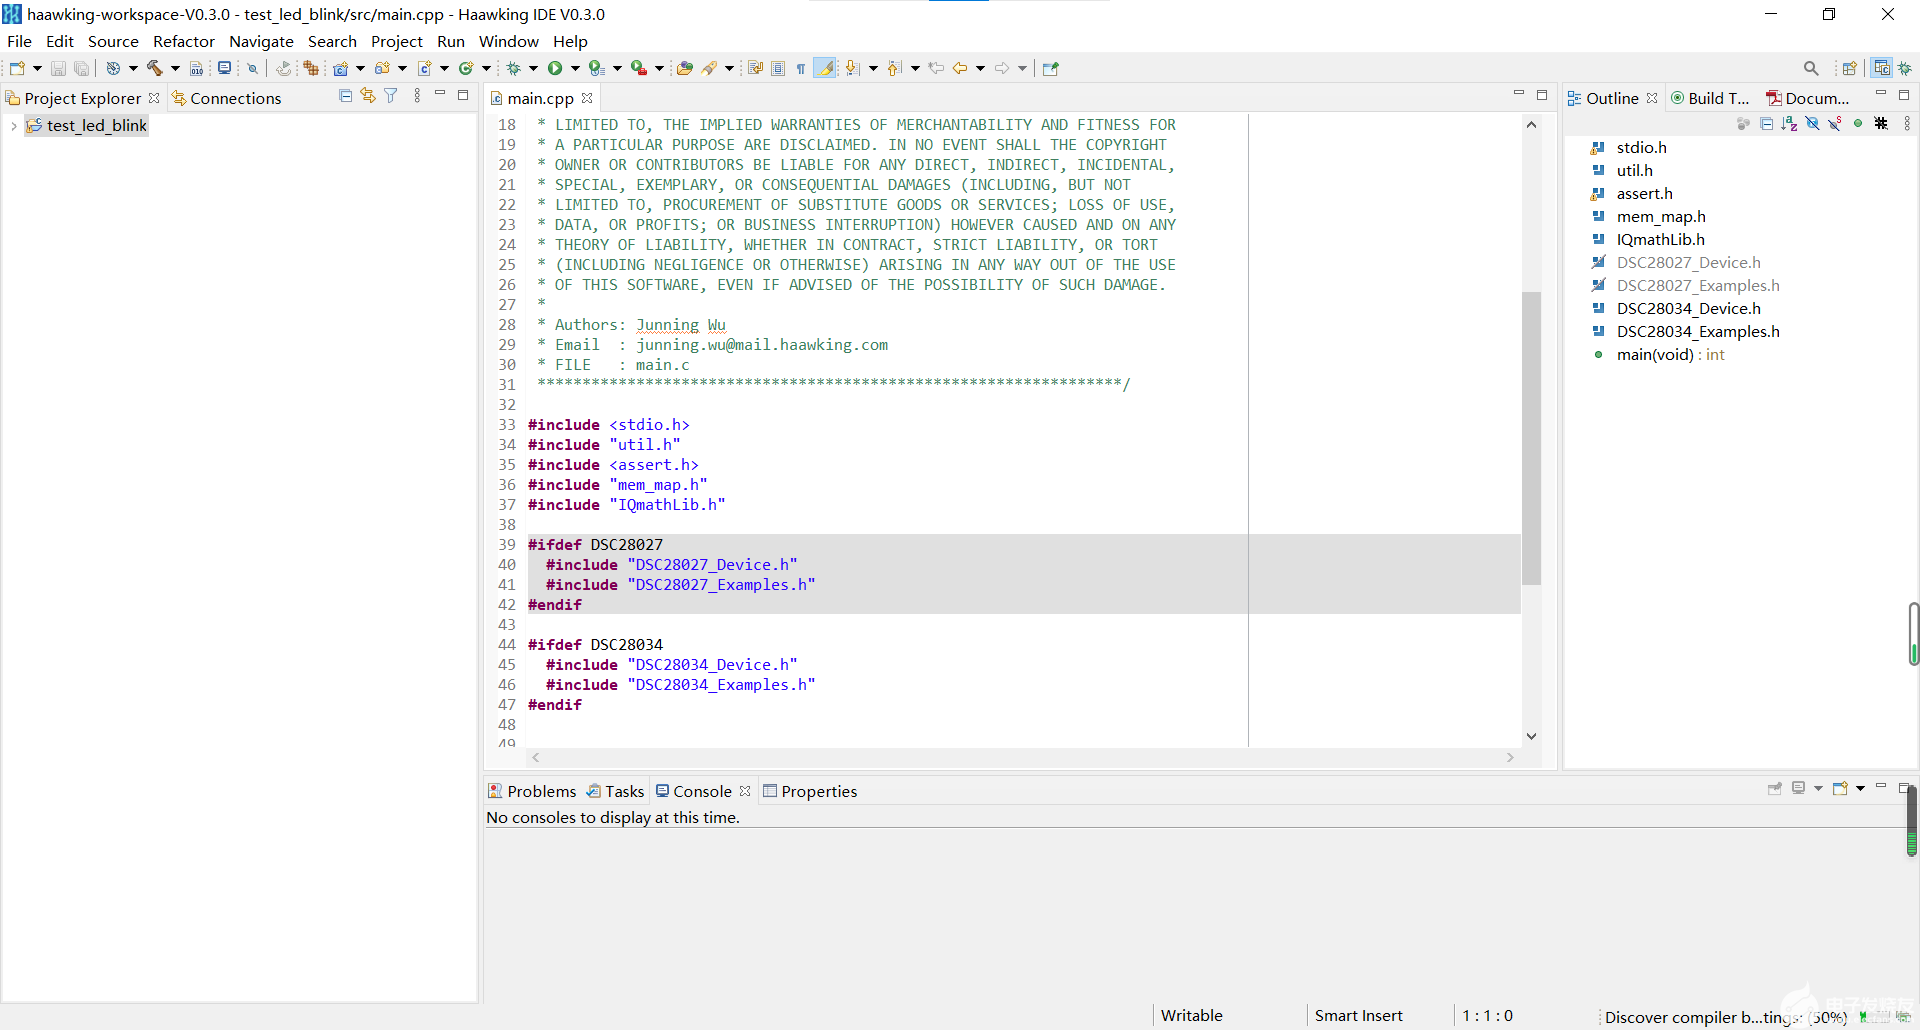Toggle Link with Editor in Project Explorer
The image size is (1920, 1030).
[x=368, y=96]
